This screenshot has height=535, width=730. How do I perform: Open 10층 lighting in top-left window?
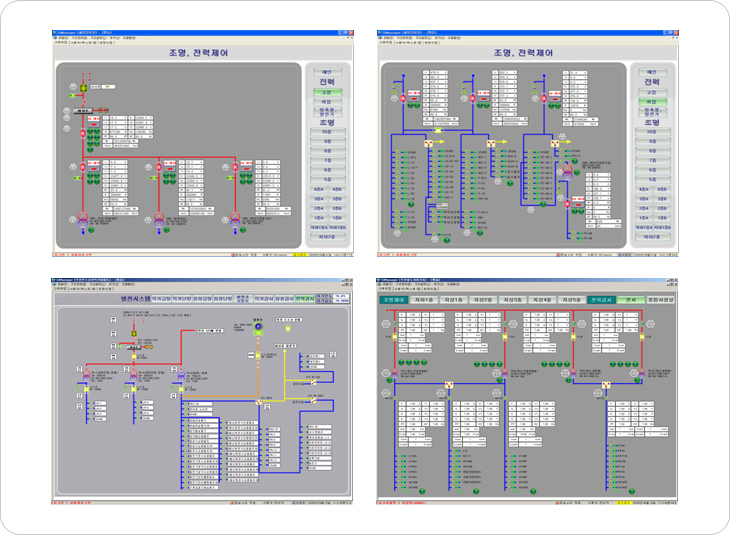click(326, 132)
